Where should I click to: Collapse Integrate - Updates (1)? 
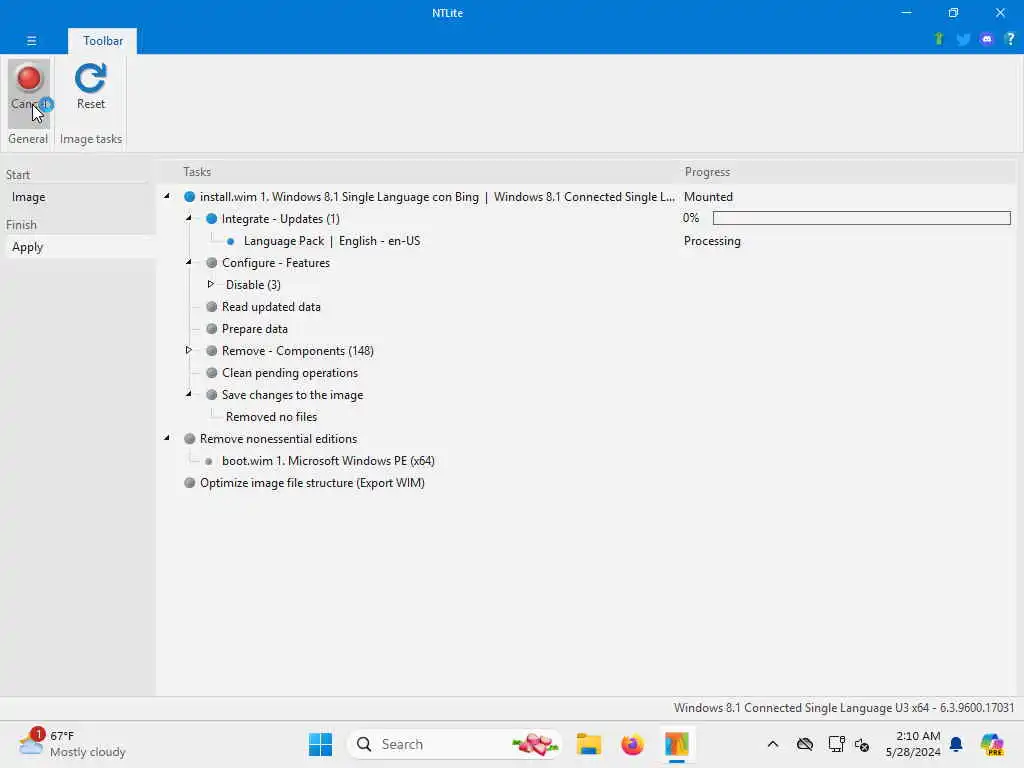[189, 218]
